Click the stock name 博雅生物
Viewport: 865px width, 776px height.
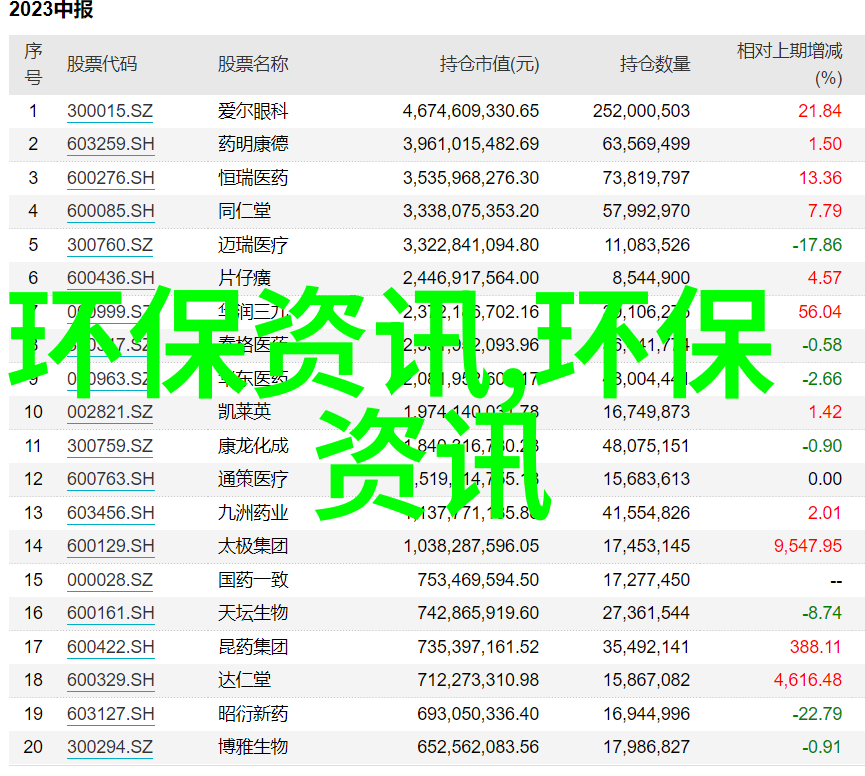click(253, 747)
